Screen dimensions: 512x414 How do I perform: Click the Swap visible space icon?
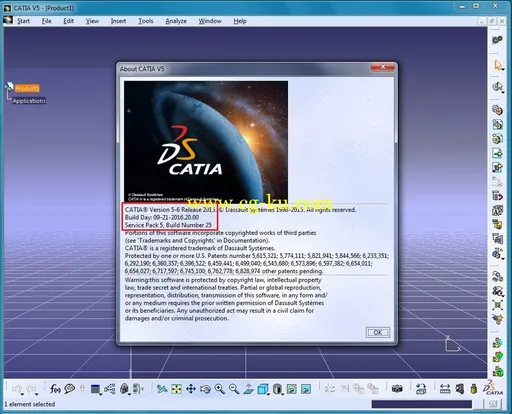point(306,389)
